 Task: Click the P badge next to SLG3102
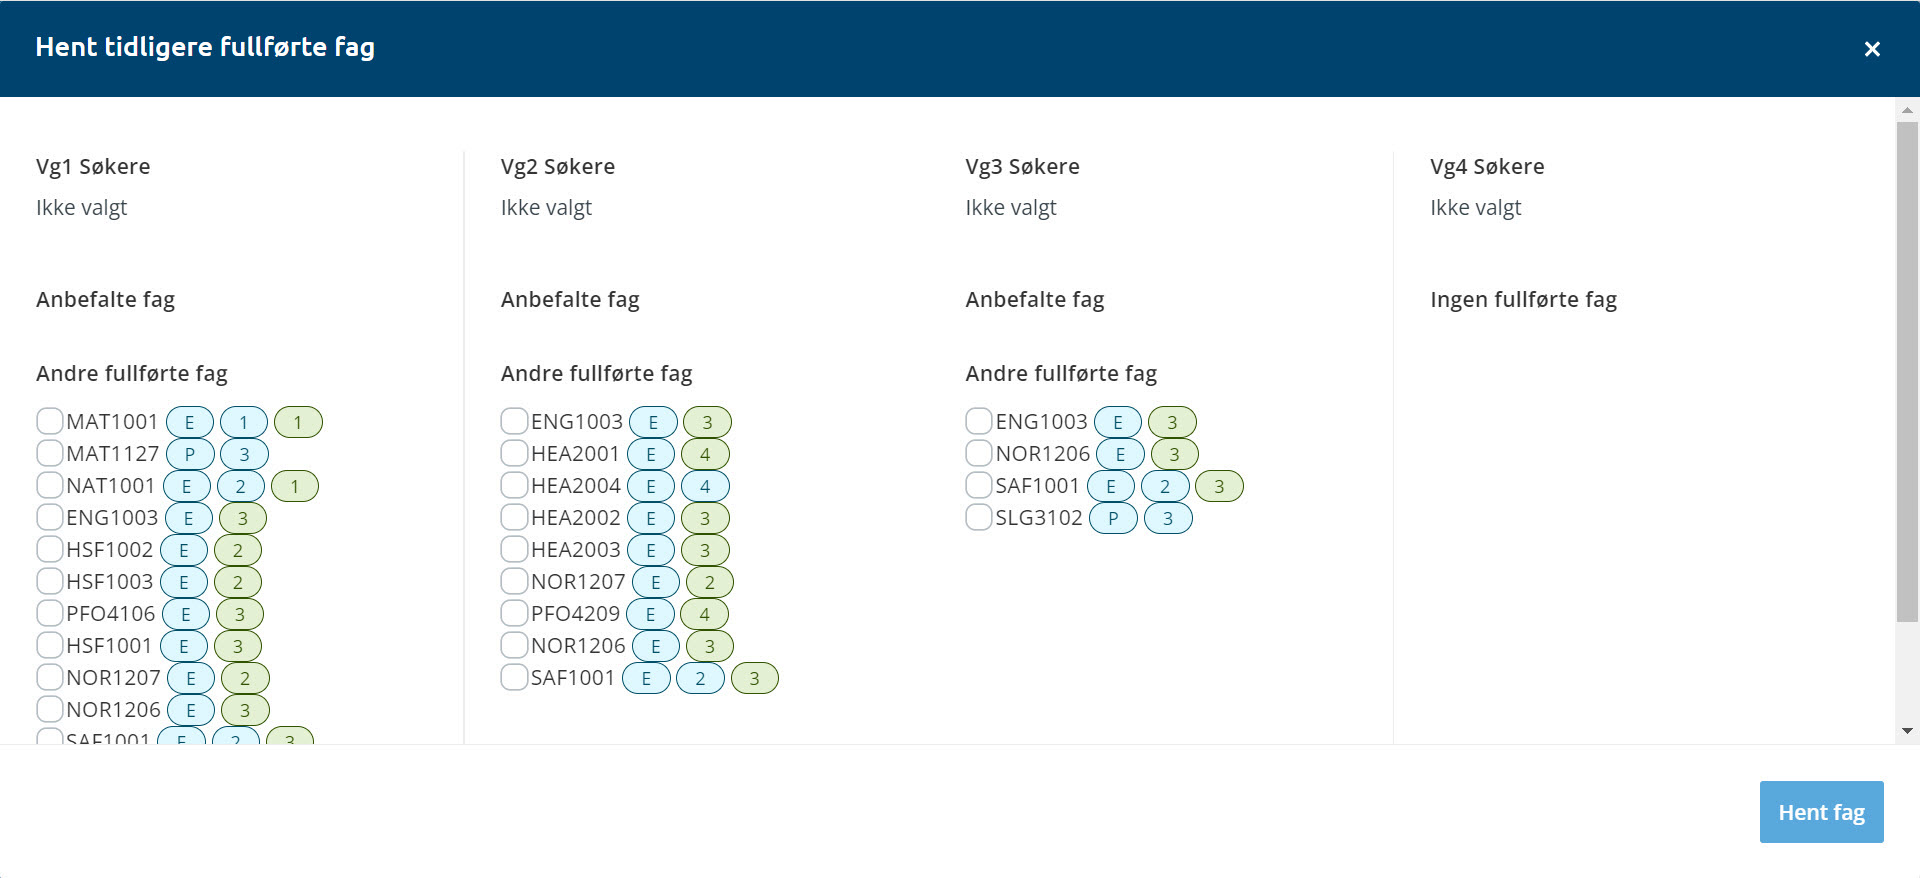[1112, 518]
